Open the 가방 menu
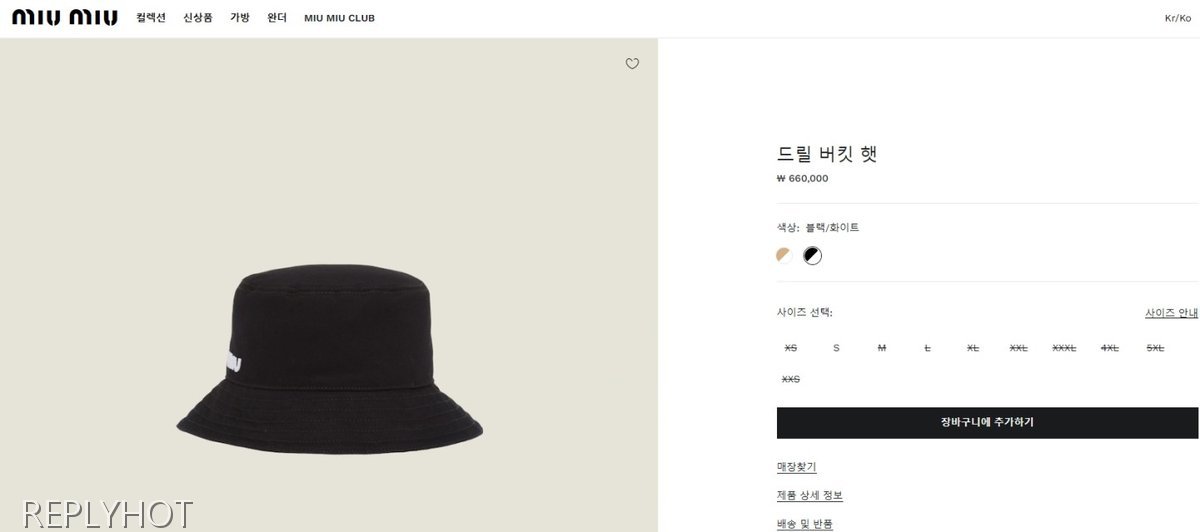Viewport: 1200px width, 532px height. click(240, 18)
